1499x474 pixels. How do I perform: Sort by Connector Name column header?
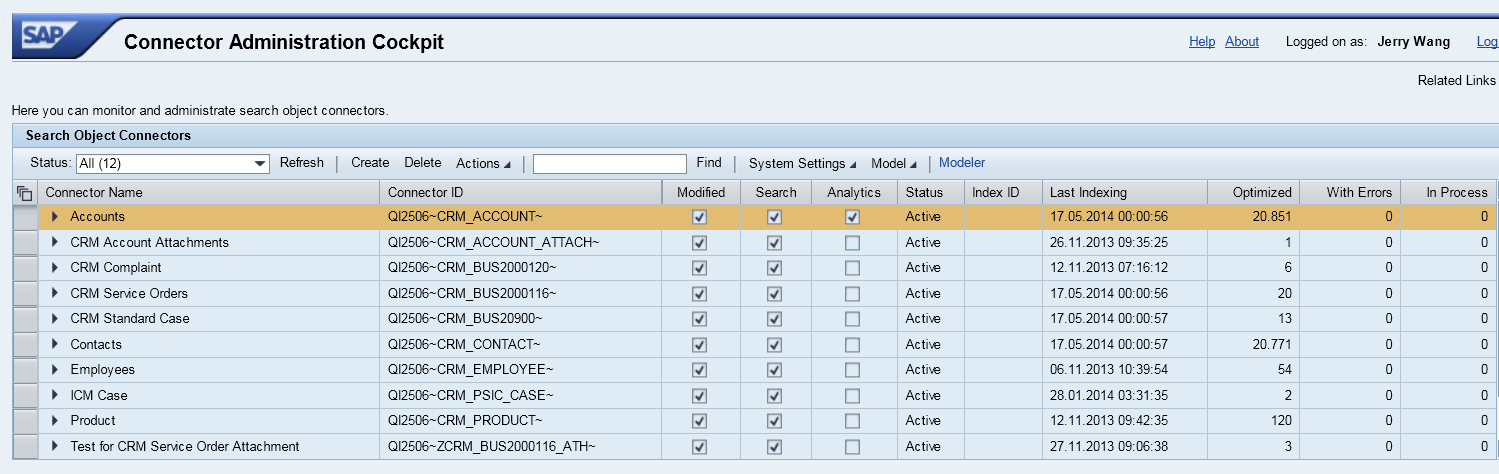tap(210, 193)
